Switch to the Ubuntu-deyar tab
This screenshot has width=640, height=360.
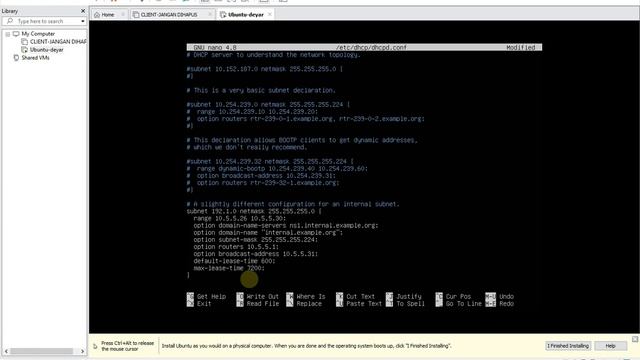click(x=246, y=15)
